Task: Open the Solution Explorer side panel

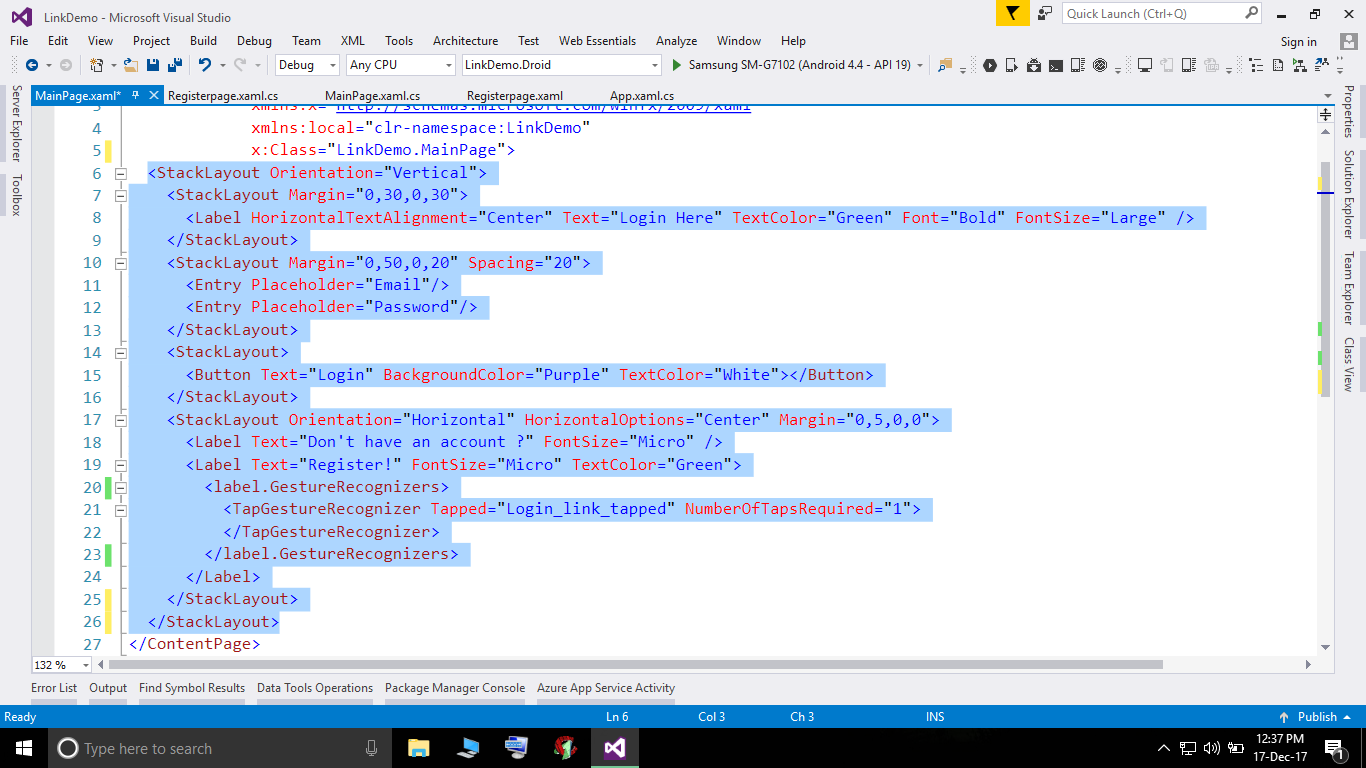Action: click(x=1355, y=192)
